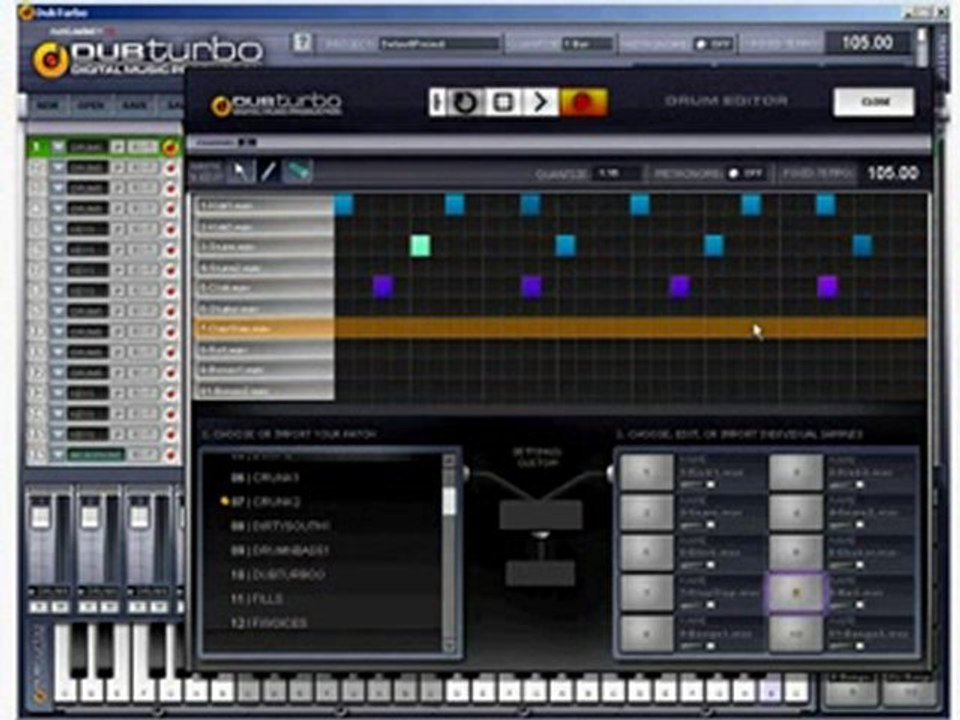Arm record on the green track 1
This screenshot has width=960, height=720.
click(170, 148)
